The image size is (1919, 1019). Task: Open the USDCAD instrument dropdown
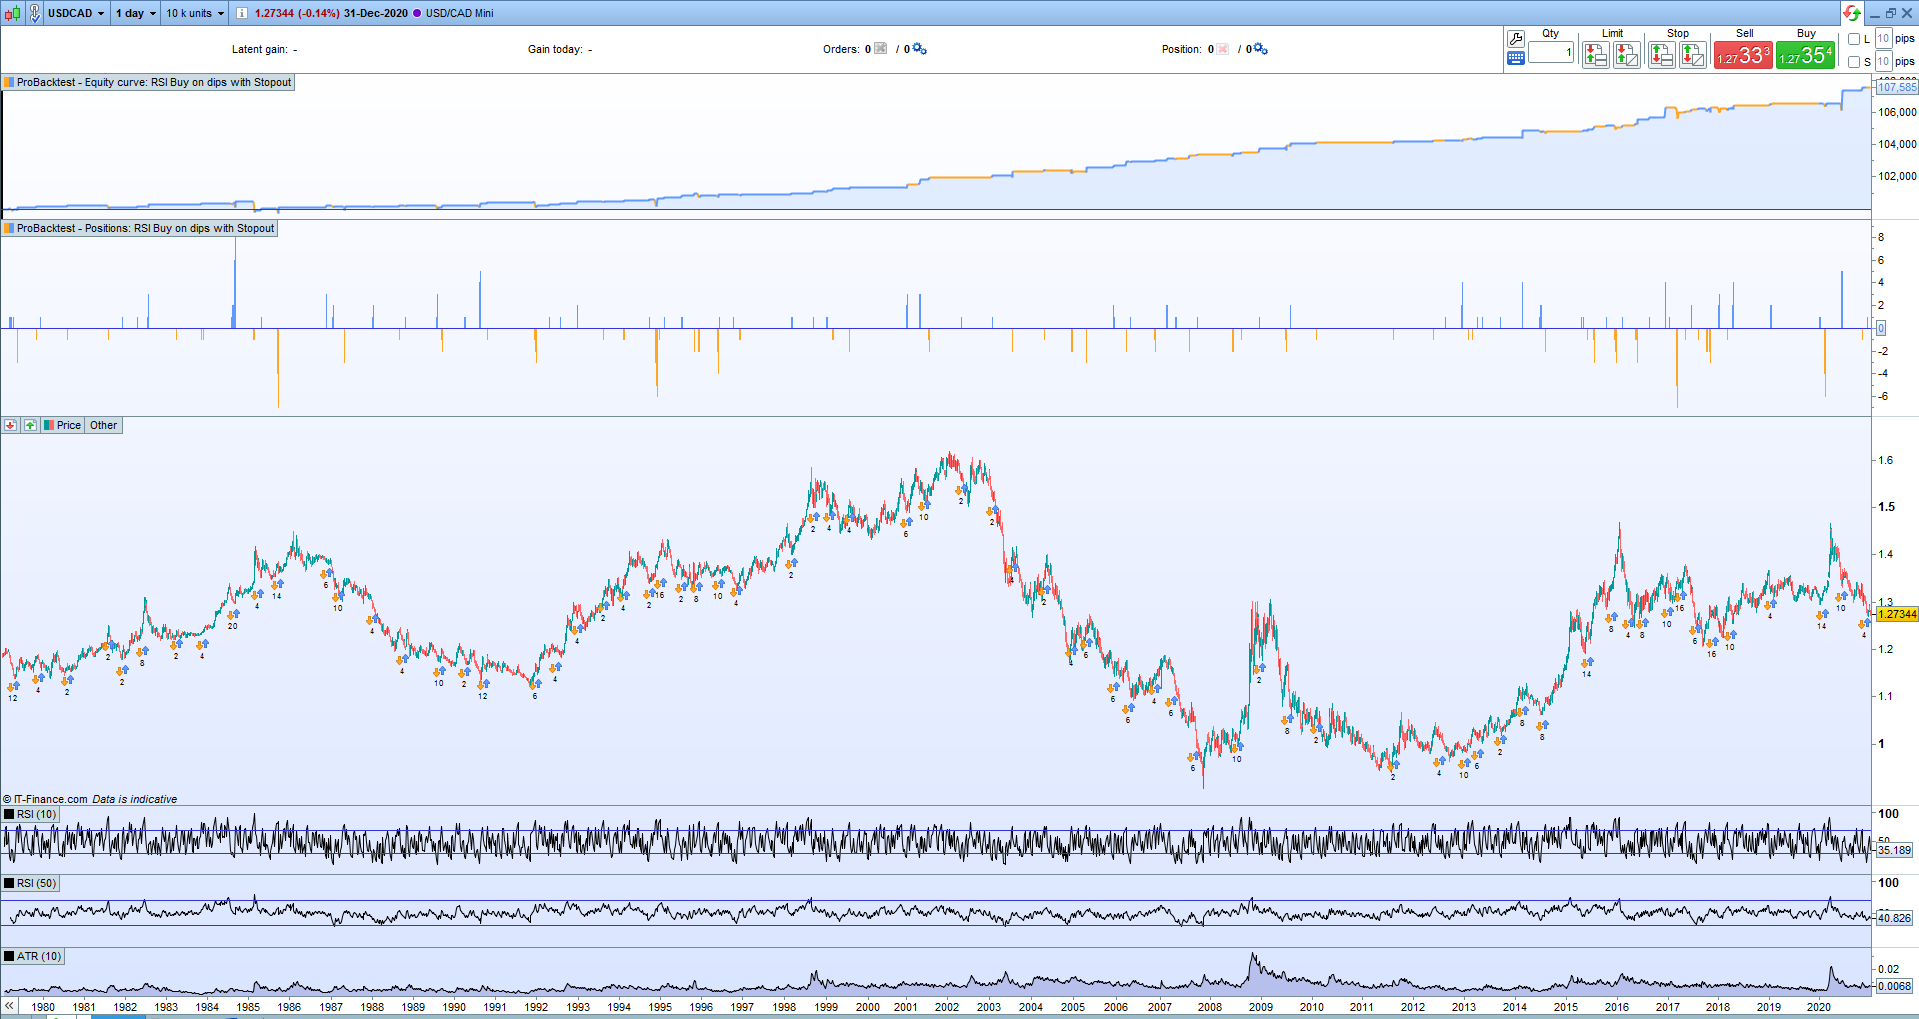76,13
